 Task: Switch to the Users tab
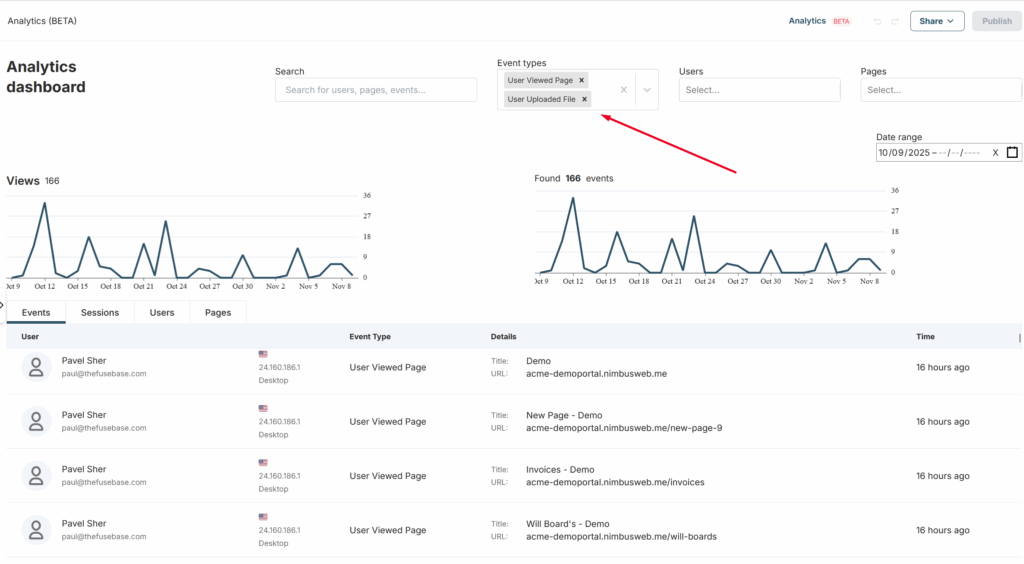tap(162, 313)
